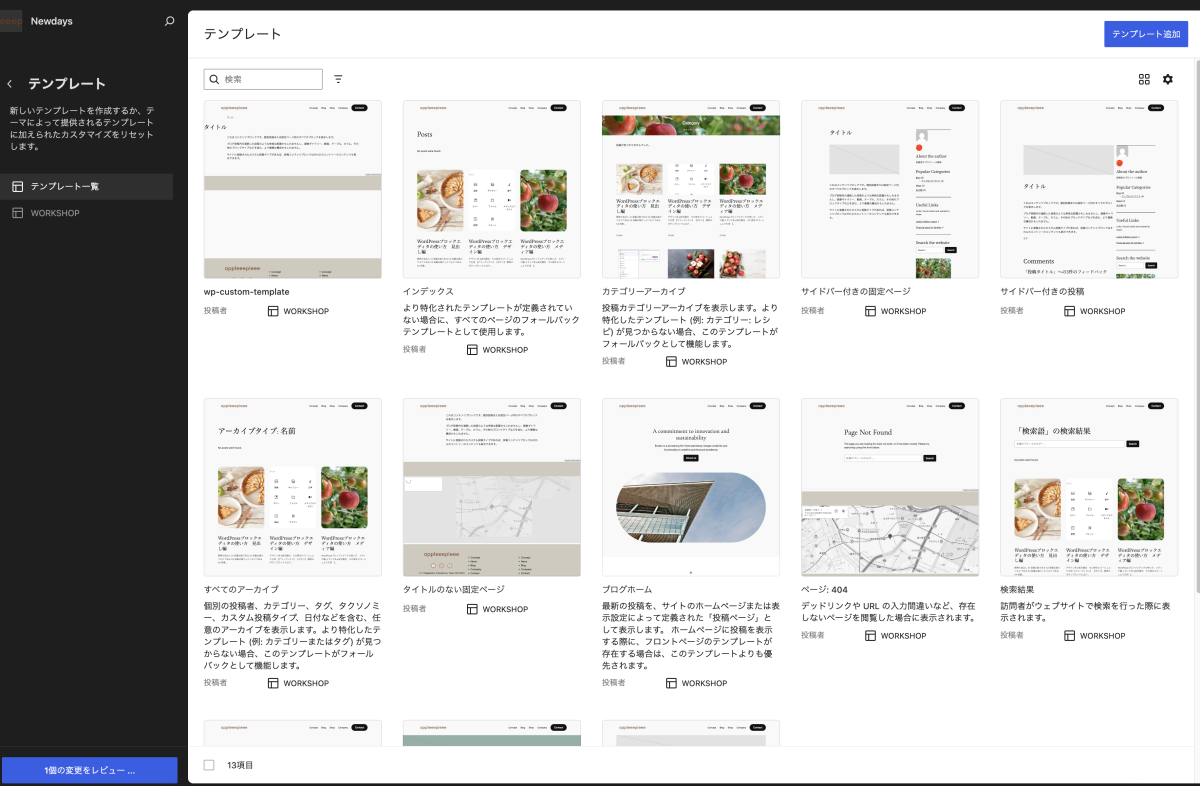This screenshot has width=1200, height=786.
Task: Click the 13項目 item count text
Action: click(x=240, y=765)
